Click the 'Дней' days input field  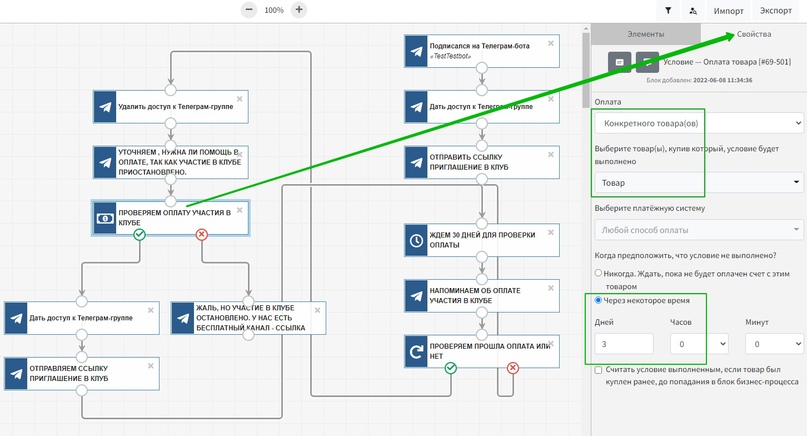point(624,344)
